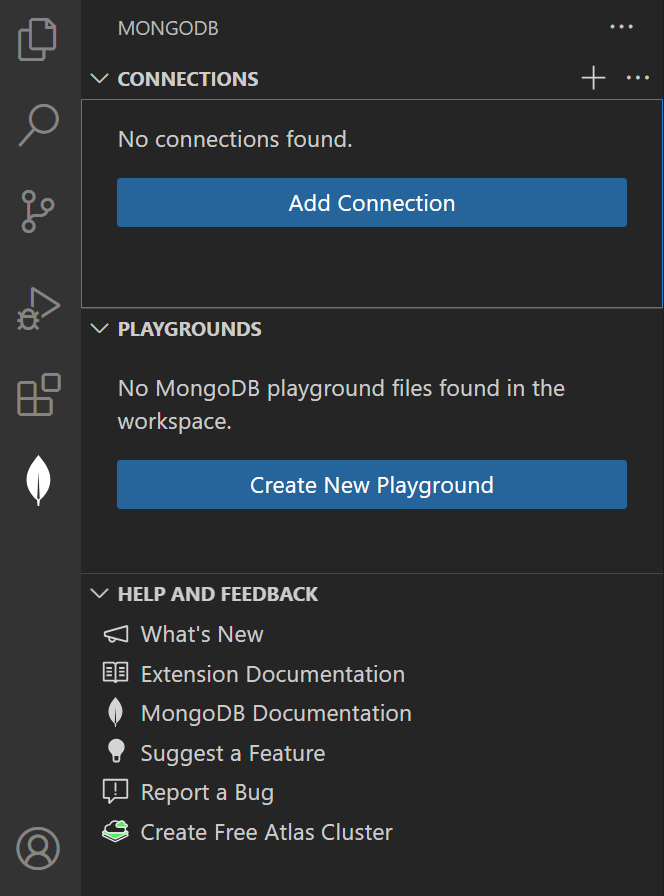Open the Run and Debug view
The height and width of the screenshot is (896, 664).
tap(38, 308)
